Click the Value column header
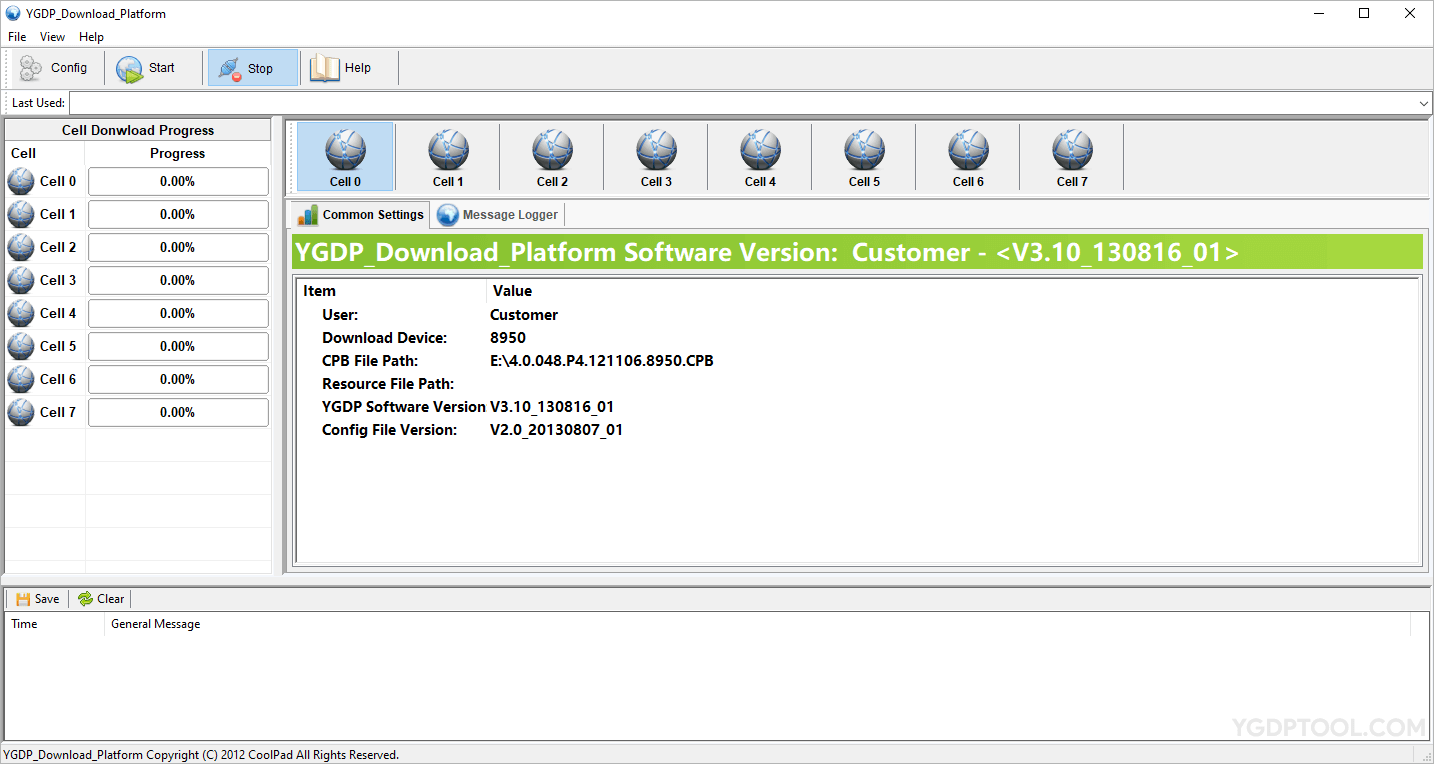The width and height of the screenshot is (1434, 764). tap(953, 291)
